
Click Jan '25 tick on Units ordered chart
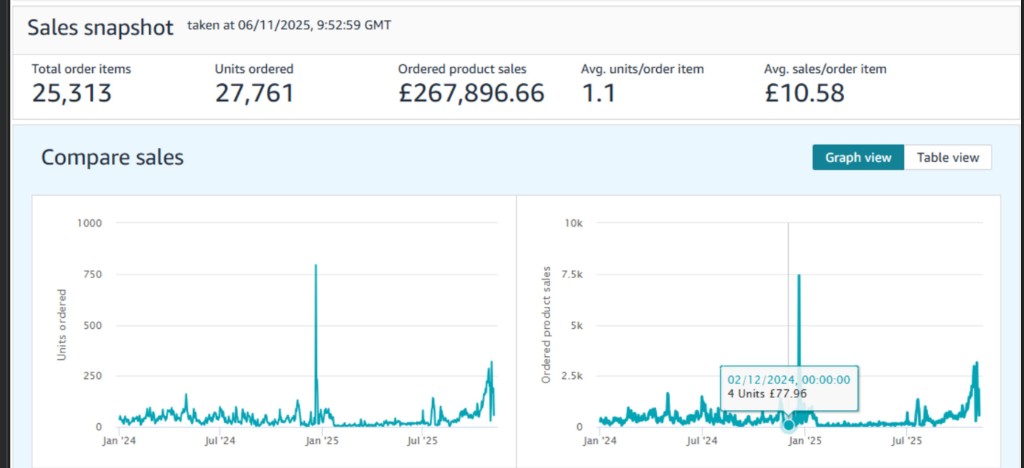pos(321,441)
